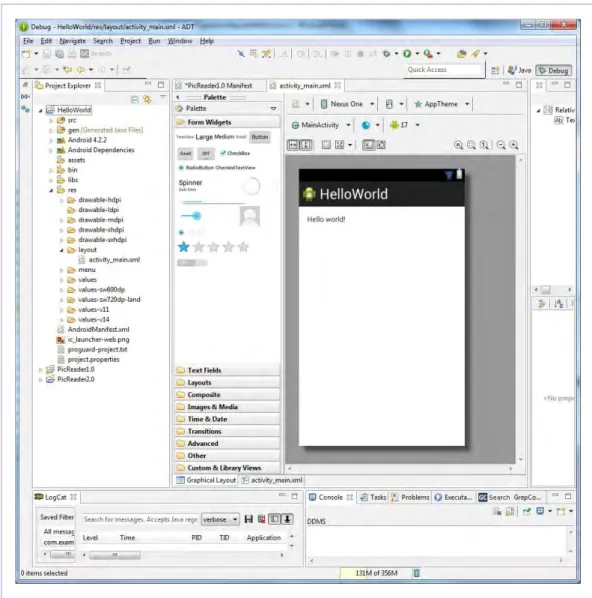Expand the PicReader1.0 project

pyautogui.click(x=40, y=370)
